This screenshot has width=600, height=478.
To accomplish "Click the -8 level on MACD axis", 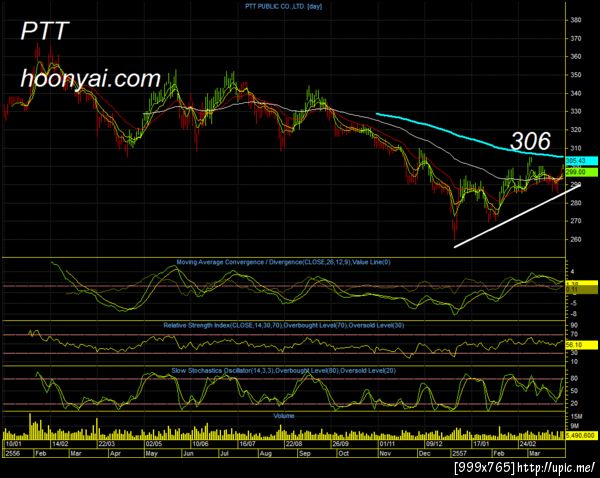I will point(573,314).
